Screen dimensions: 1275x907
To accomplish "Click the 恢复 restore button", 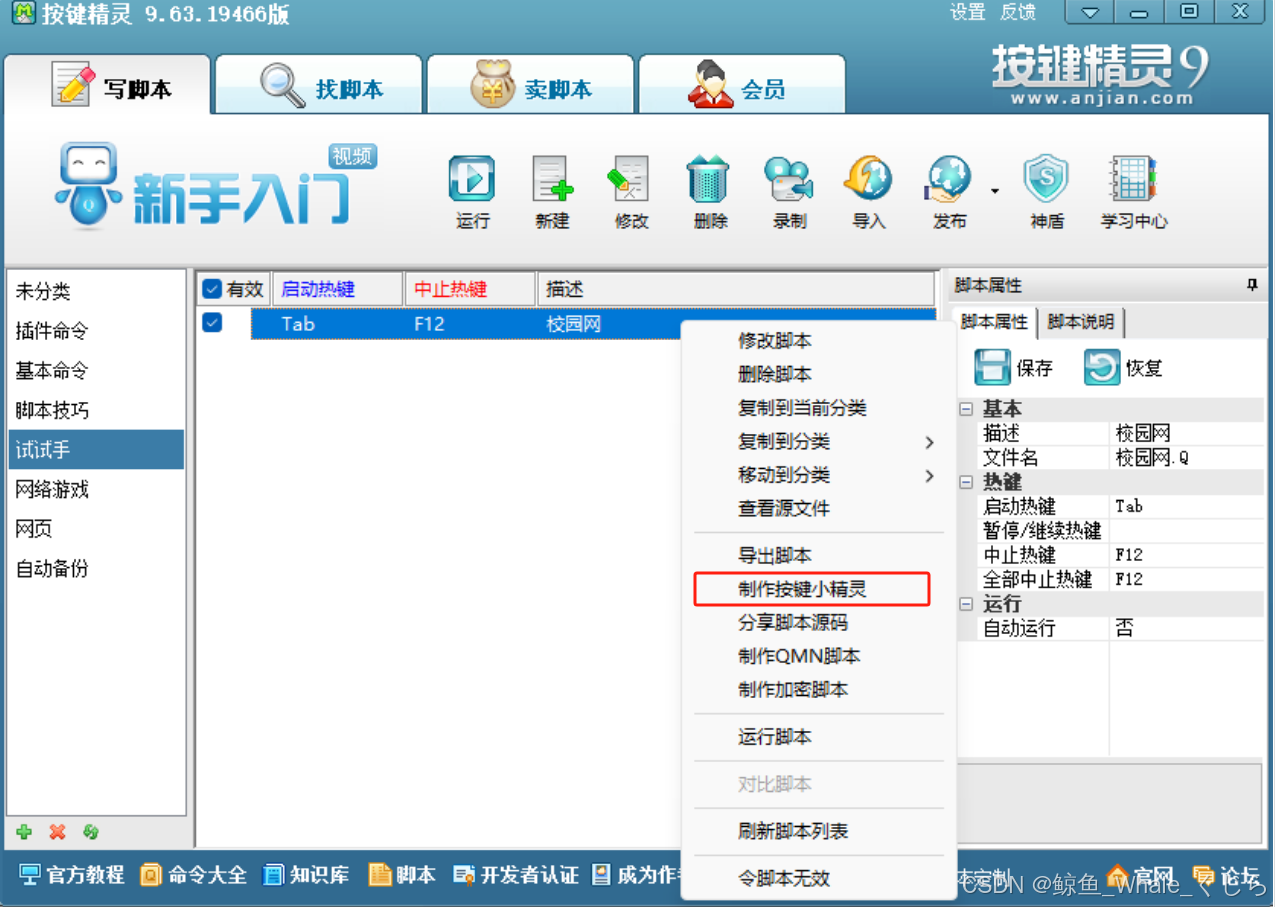I will 1123,368.
